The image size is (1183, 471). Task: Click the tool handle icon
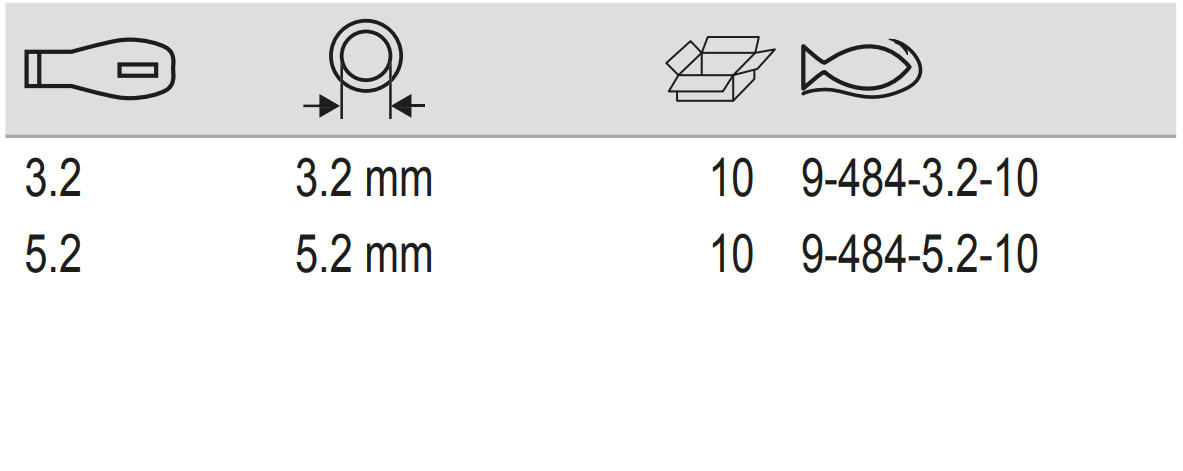click(x=98, y=70)
